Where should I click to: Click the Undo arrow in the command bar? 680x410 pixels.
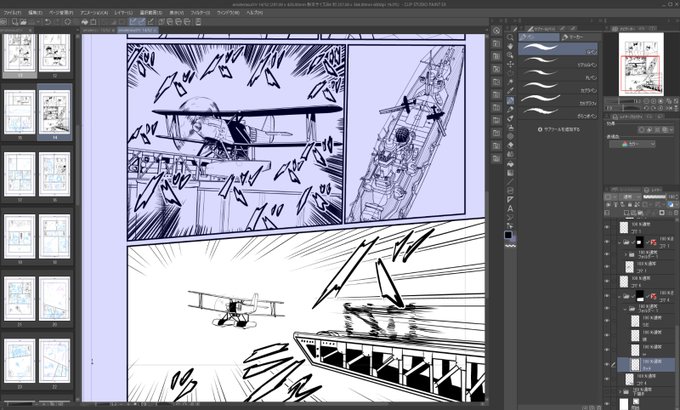[47, 22]
